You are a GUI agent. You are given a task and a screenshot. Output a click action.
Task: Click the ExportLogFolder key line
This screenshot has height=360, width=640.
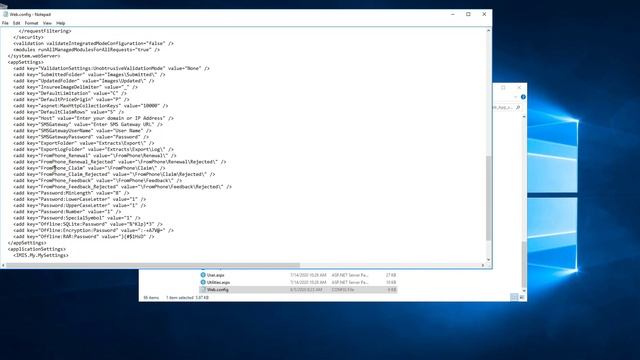coord(93,149)
